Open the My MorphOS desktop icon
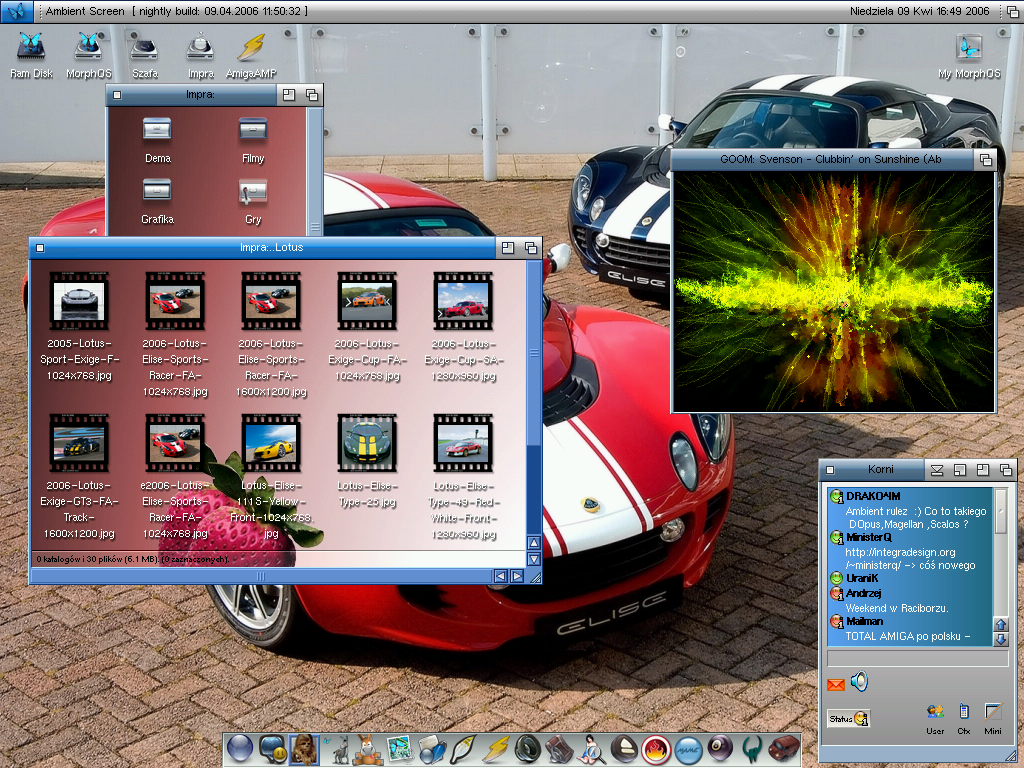The image size is (1024, 768). (x=969, y=56)
